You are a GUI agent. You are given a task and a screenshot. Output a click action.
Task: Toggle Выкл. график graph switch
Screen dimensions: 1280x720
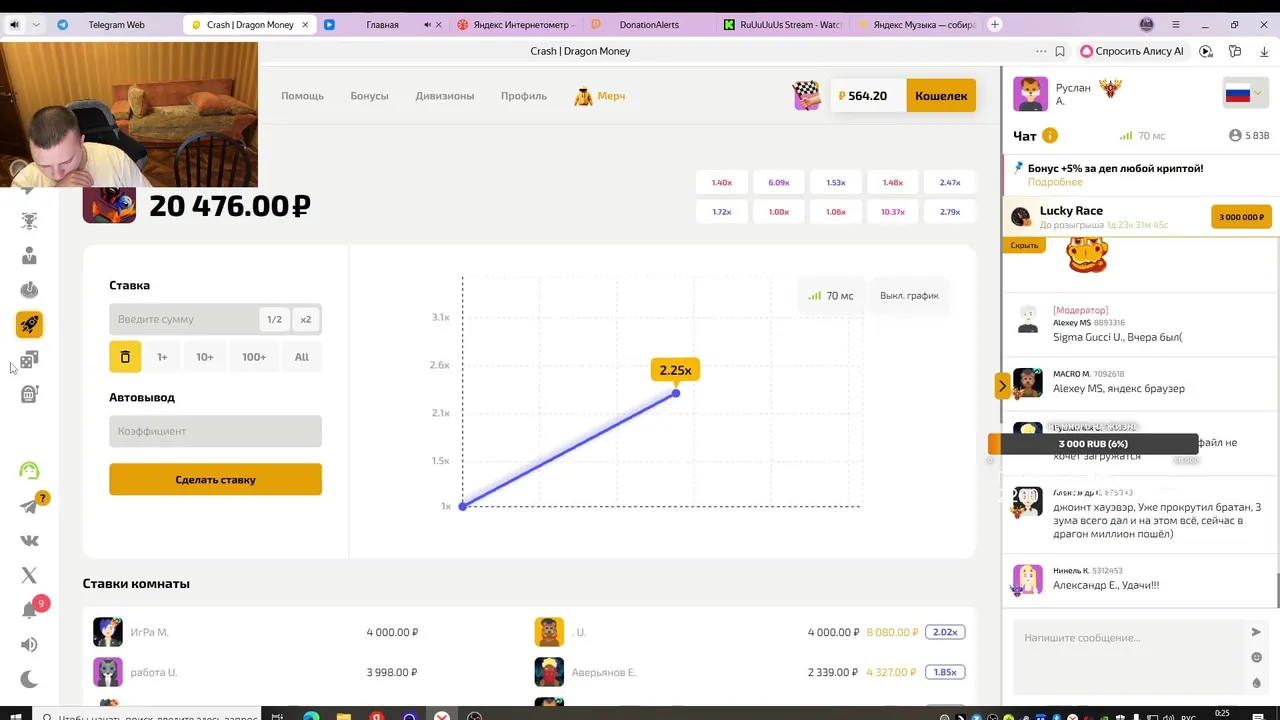[x=909, y=296]
